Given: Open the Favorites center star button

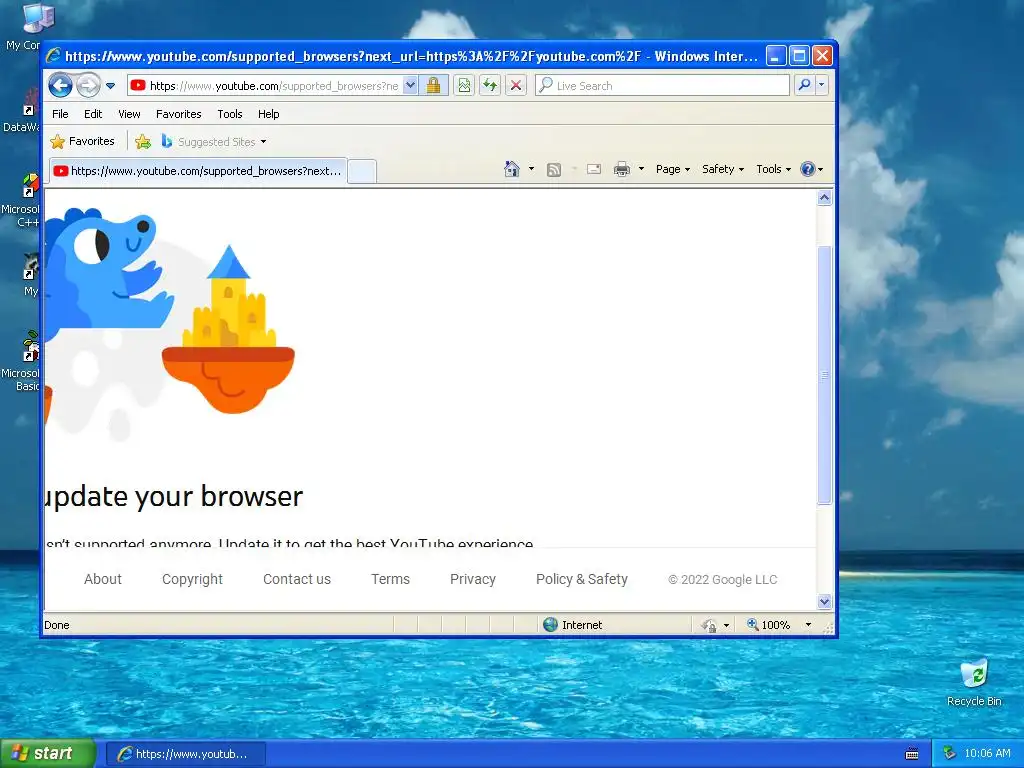Looking at the screenshot, I should pyautogui.click(x=82, y=141).
